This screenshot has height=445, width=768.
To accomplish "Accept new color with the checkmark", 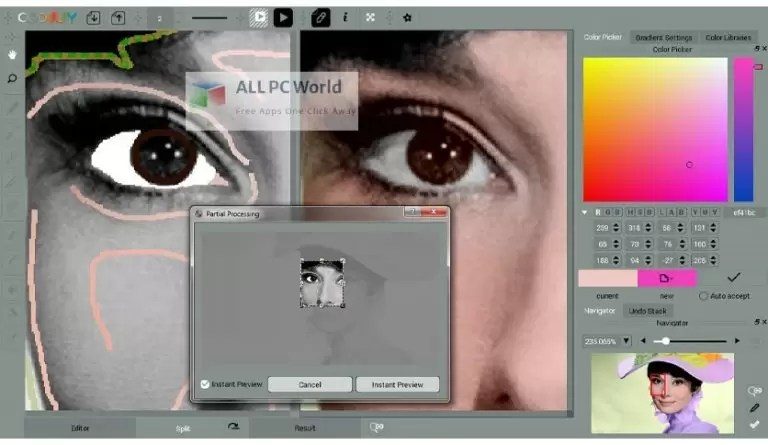I will (x=733, y=278).
